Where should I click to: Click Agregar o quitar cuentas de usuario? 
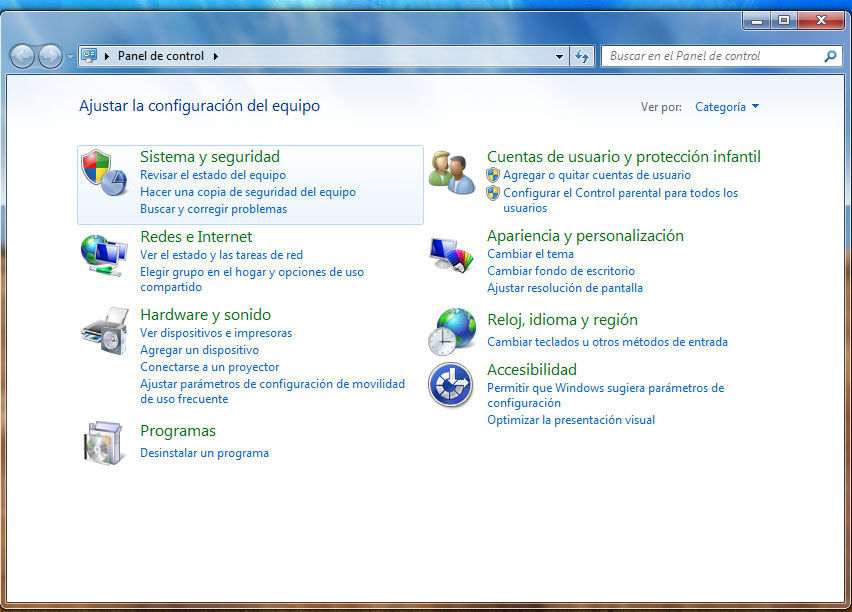point(597,175)
